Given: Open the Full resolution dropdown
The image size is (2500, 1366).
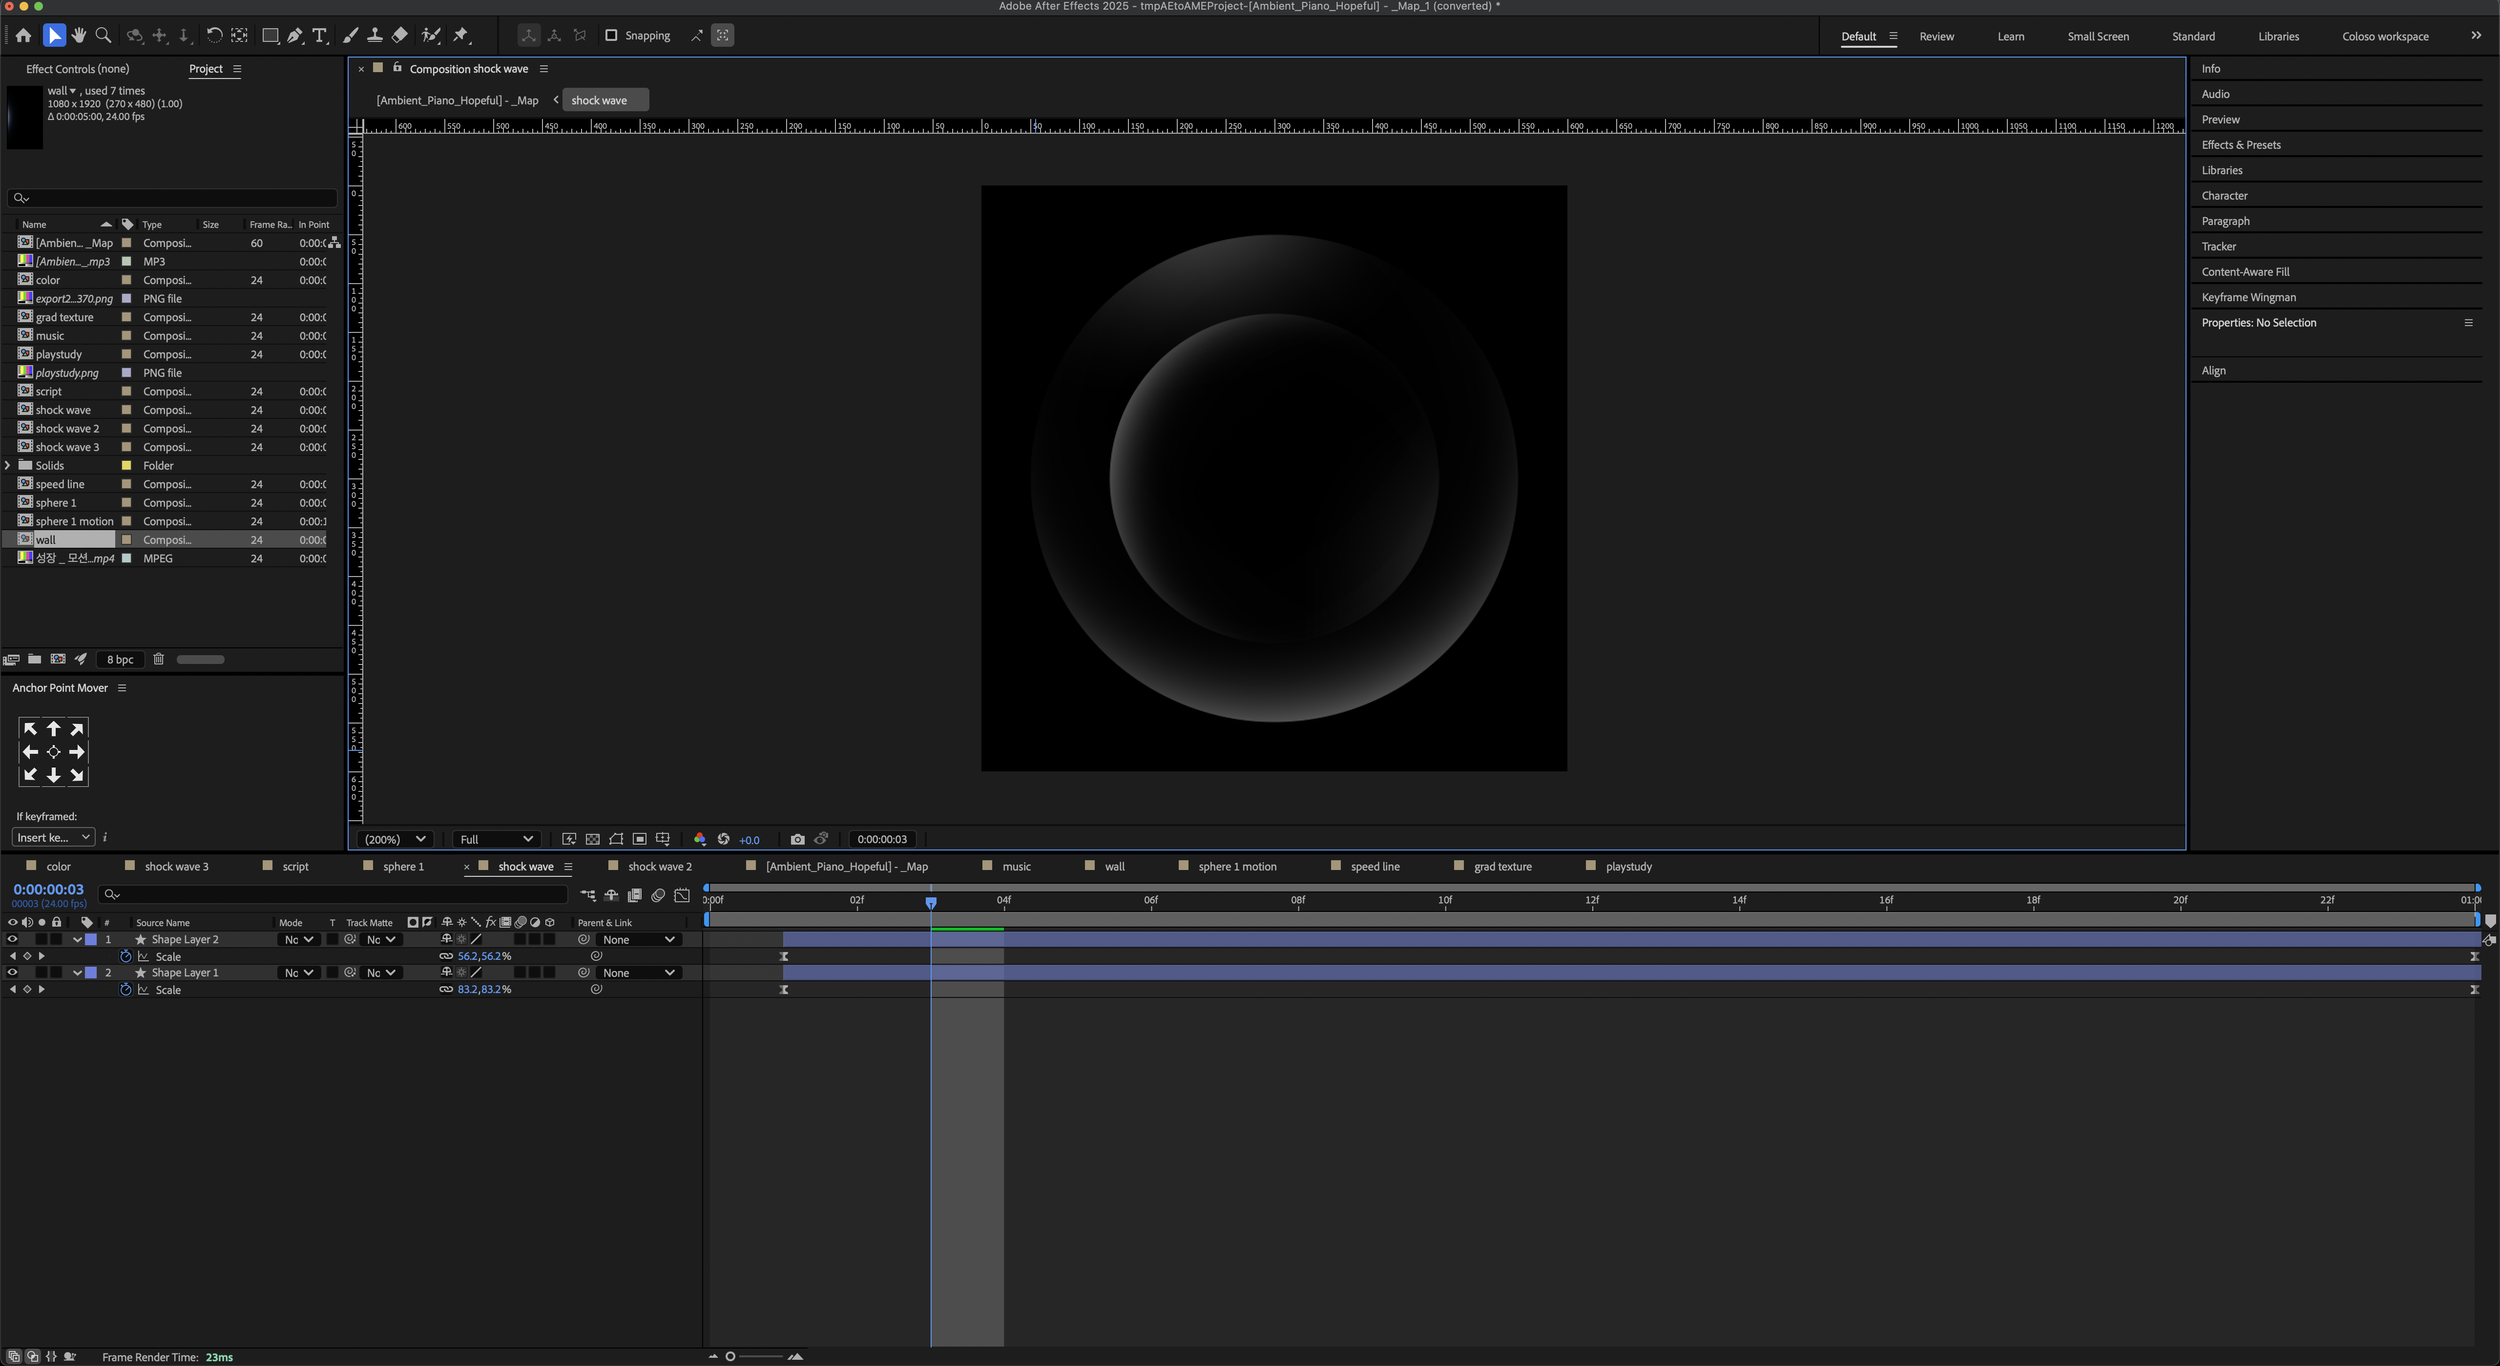Looking at the screenshot, I should tap(496, 839).
